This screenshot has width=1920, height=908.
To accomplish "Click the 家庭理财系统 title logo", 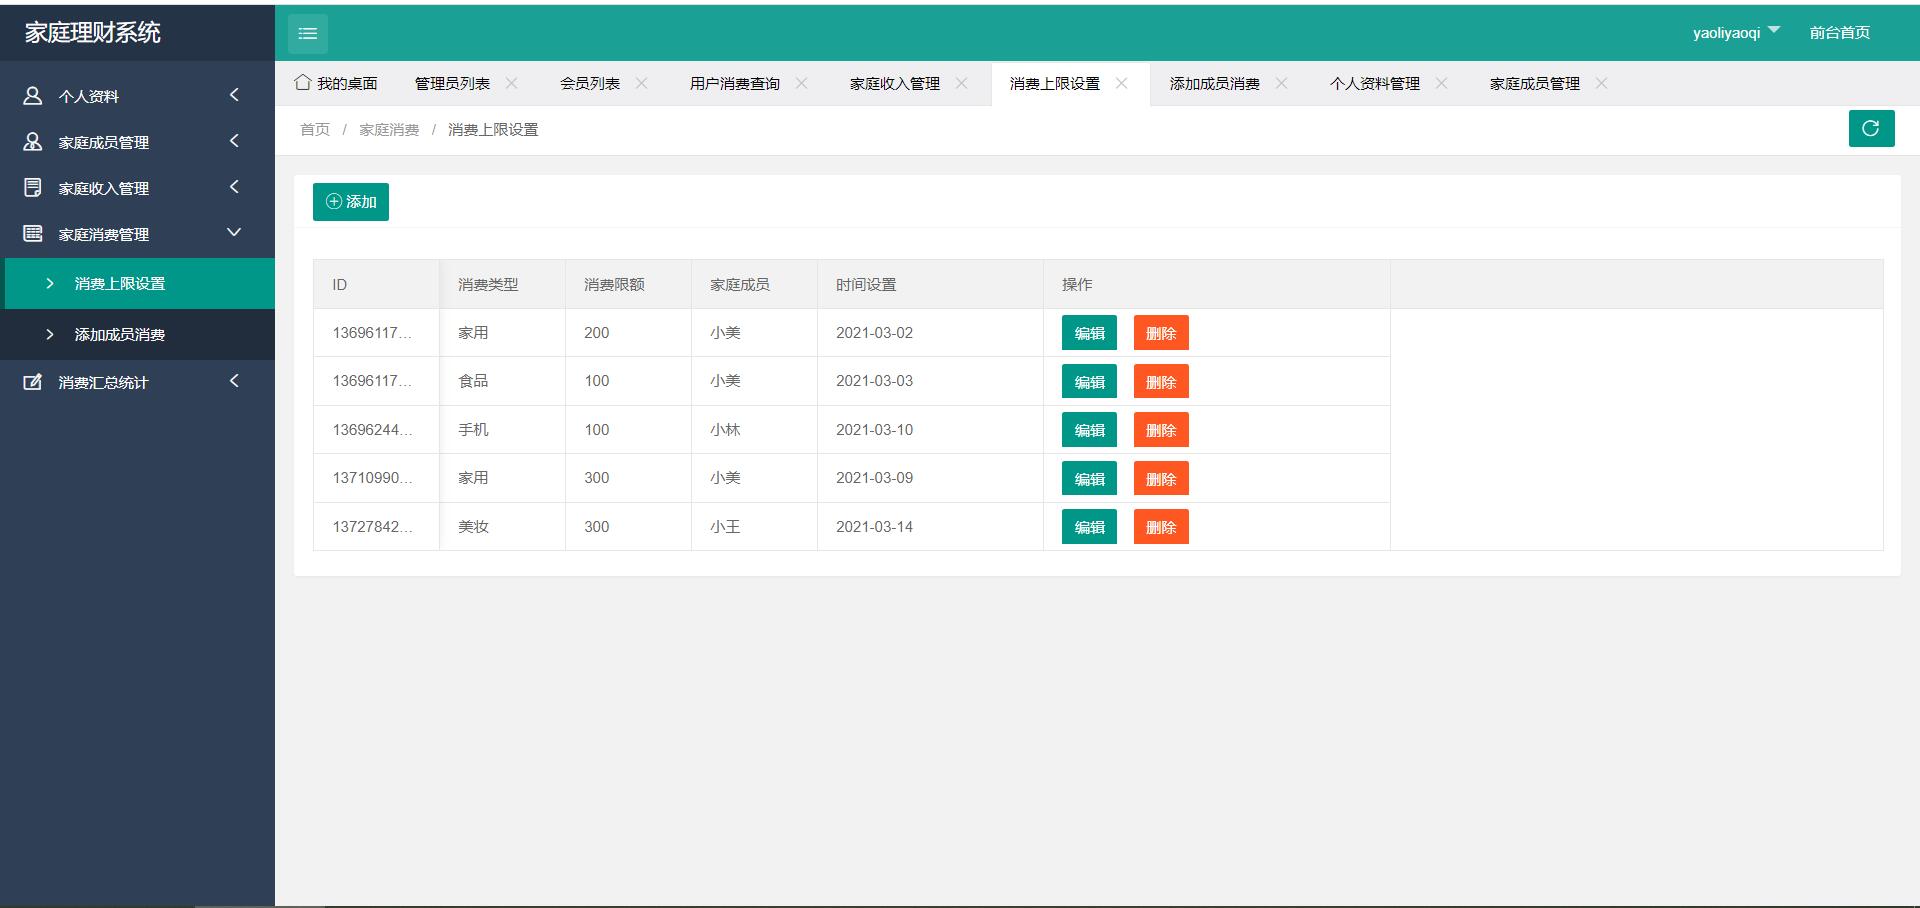I will tap(93, 32).
